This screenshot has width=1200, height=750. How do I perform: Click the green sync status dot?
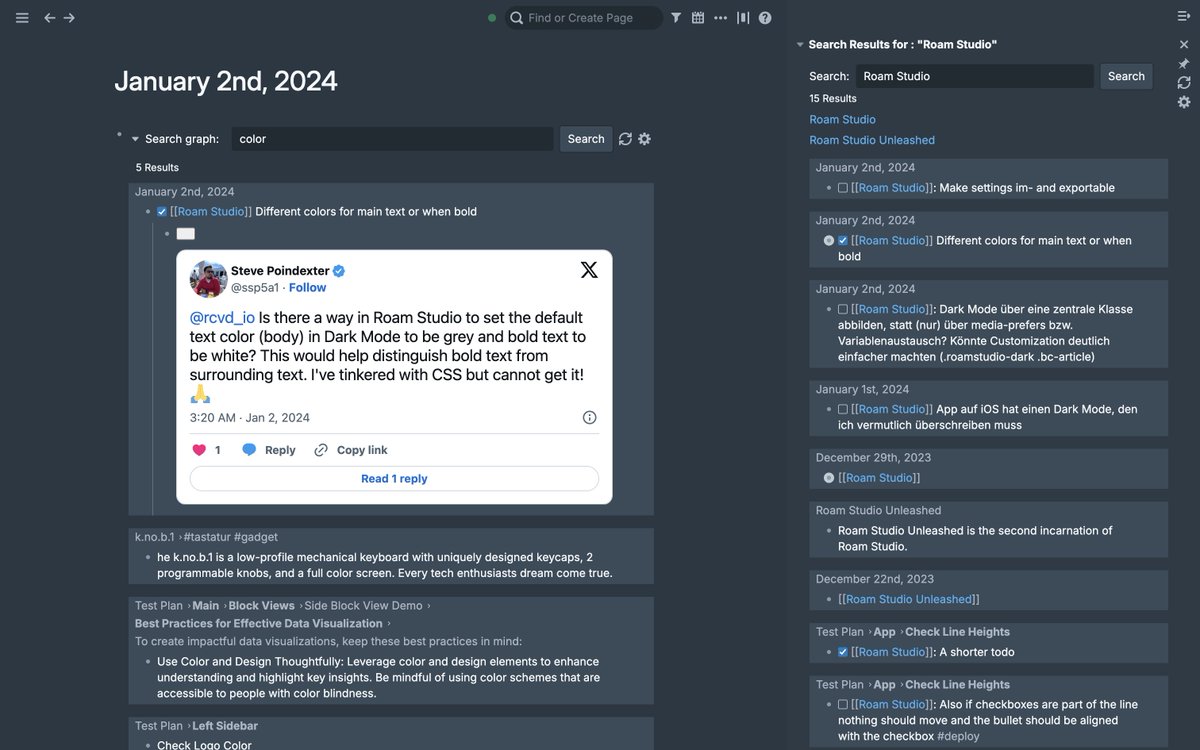(x=492, y=18)
